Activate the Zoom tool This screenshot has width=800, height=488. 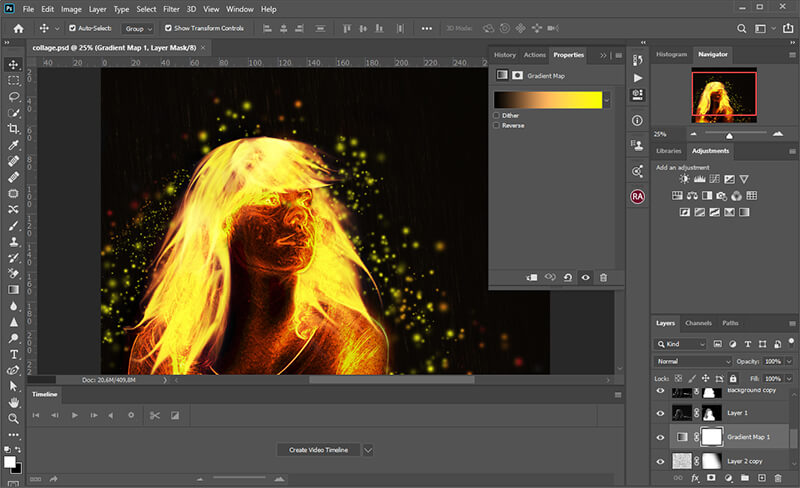13,418
